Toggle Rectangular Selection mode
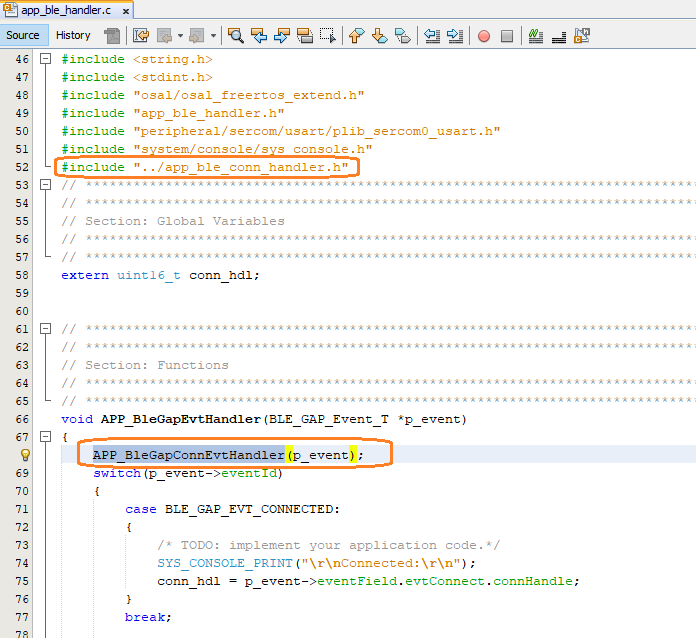 click(327, 36)
